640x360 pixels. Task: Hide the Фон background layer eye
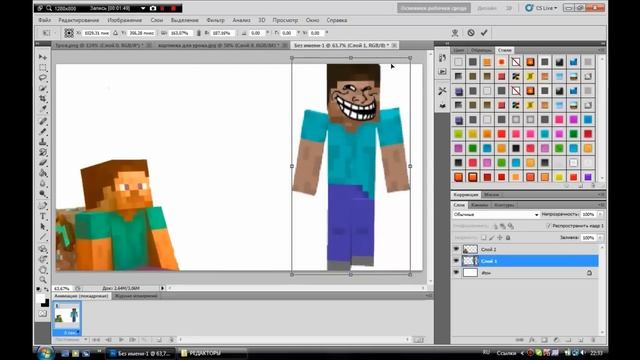coord(456,272)
